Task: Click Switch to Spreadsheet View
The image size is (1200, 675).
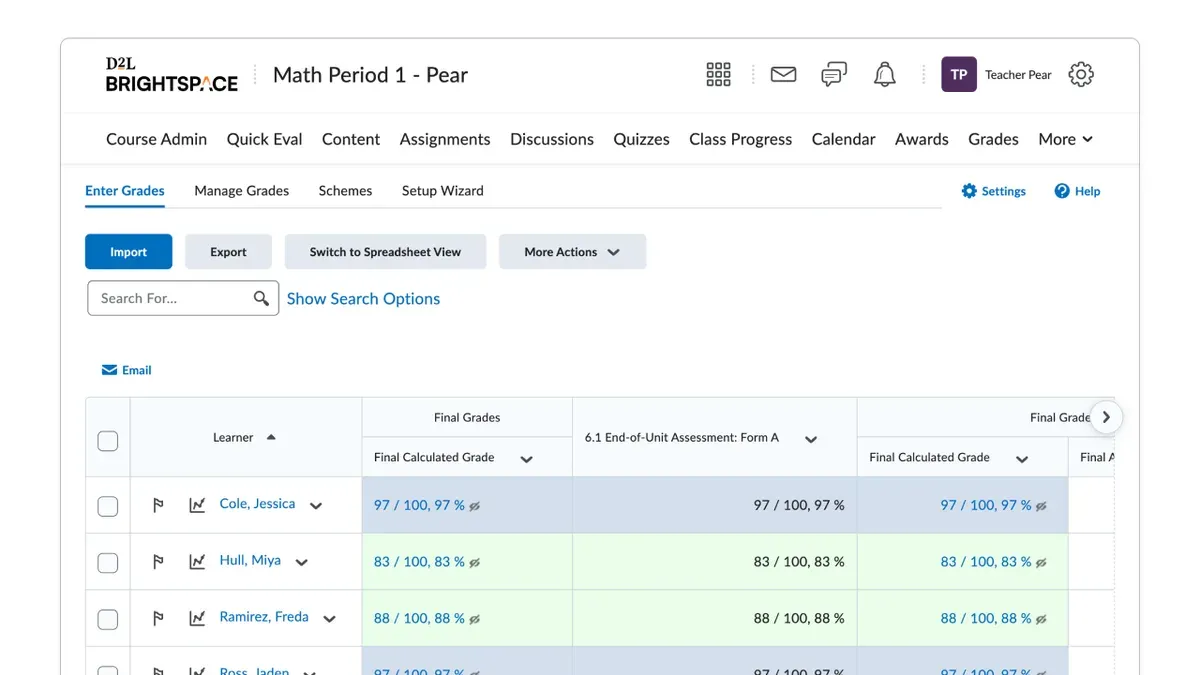Action: coord(385,252)
